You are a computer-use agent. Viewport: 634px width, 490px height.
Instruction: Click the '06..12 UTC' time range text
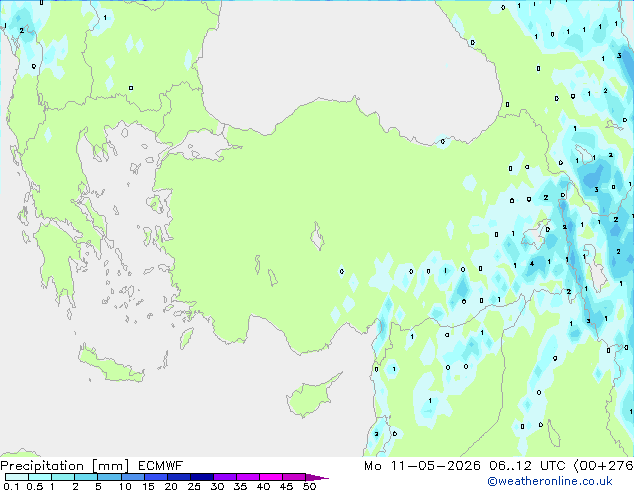click(x=527, y=466)
